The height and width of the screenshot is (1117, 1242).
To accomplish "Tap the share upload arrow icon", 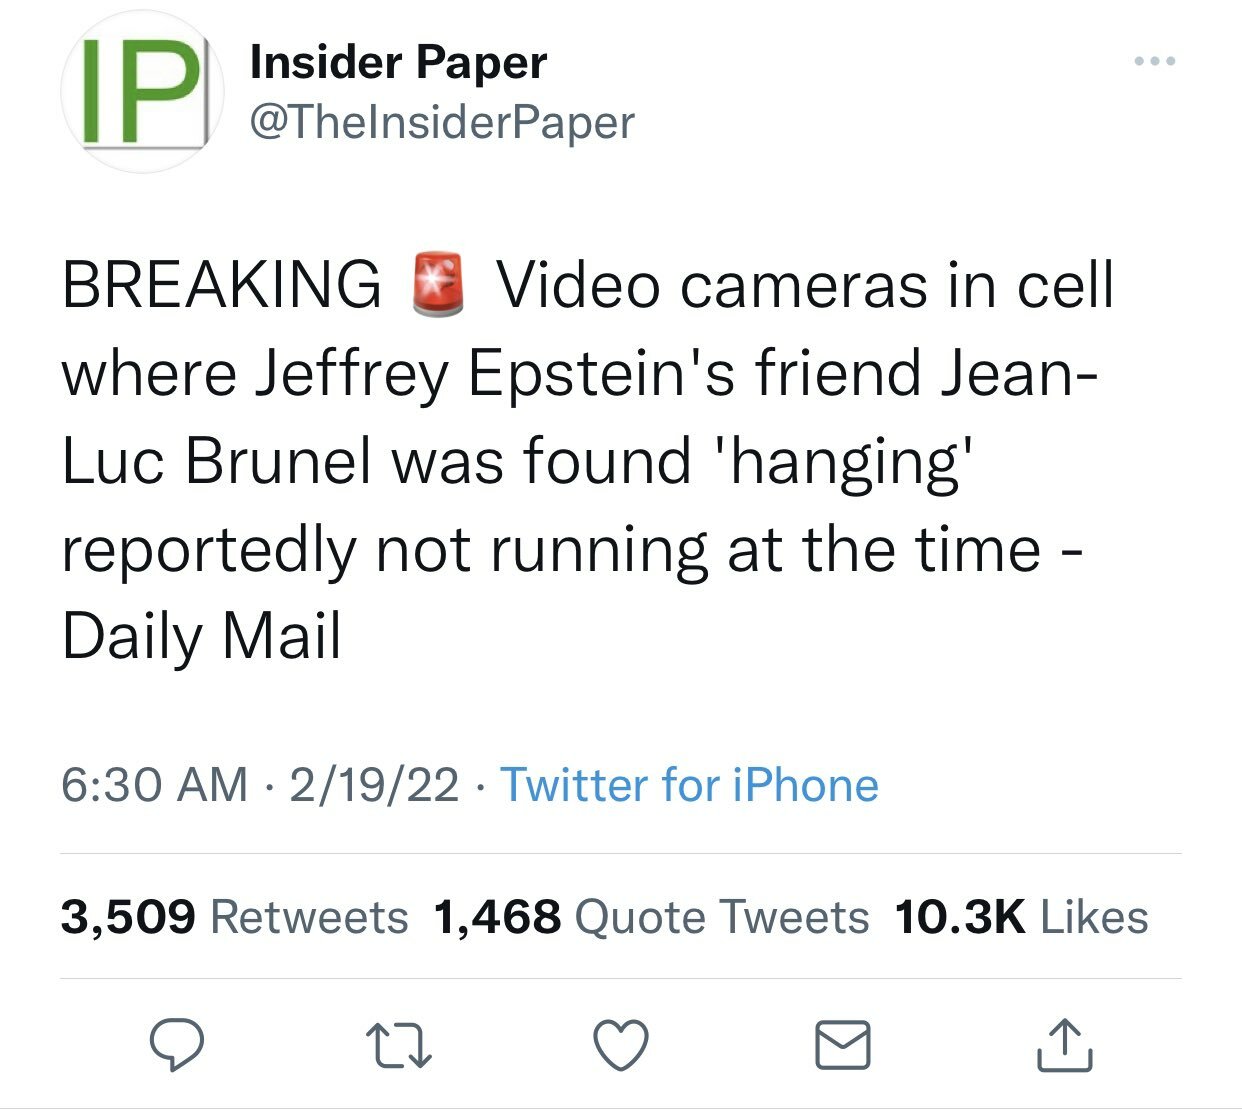I will click(x=1064, y=1046).
